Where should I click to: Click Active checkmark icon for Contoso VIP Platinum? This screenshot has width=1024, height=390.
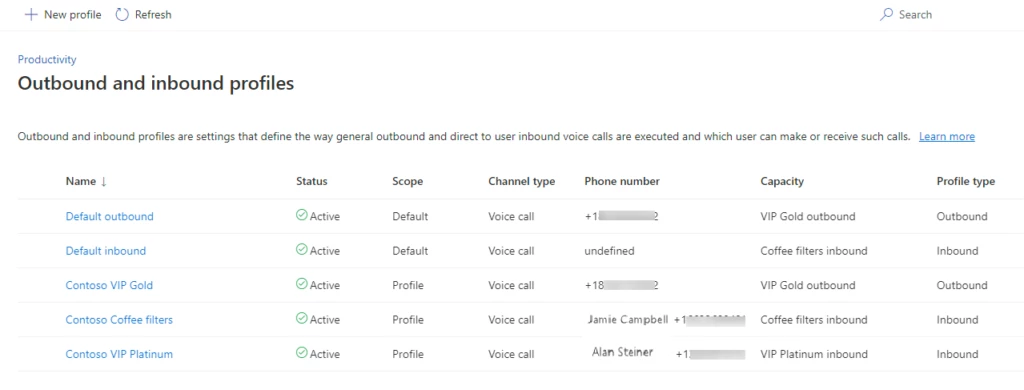pyautogui.click(x=302, y=353)
